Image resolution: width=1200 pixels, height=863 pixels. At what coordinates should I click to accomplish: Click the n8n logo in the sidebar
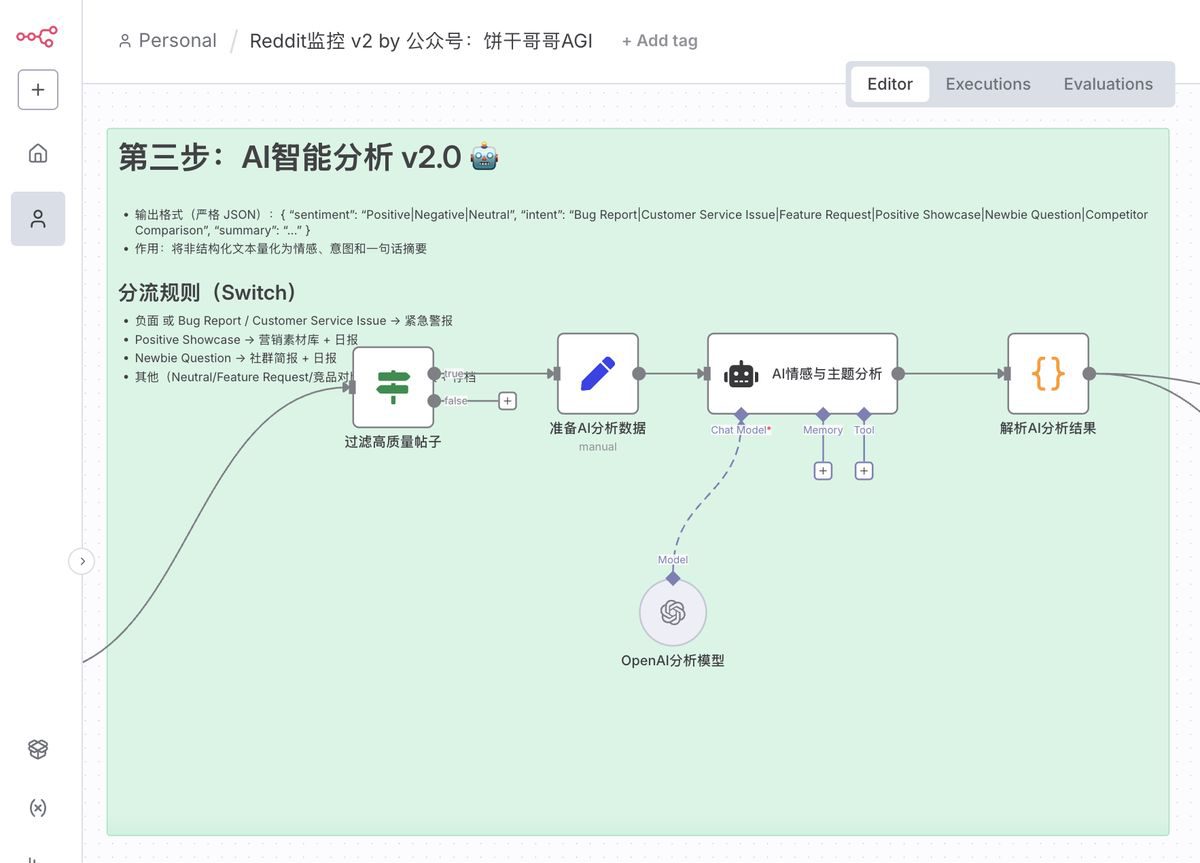(37, 35)
